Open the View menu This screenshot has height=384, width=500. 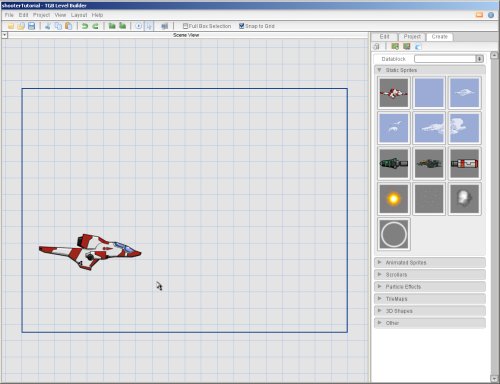pos(60,15)
